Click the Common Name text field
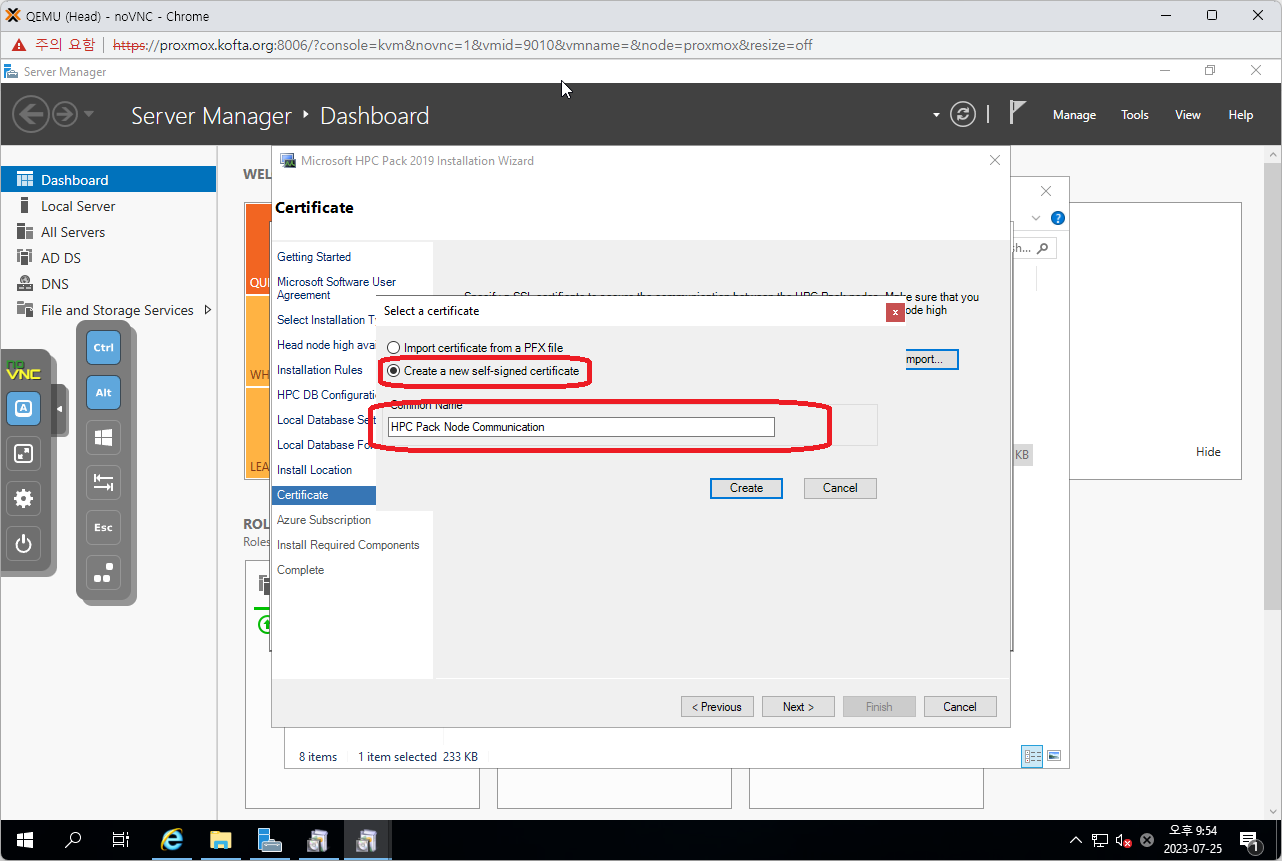Image resolution: width=1282 pixels, height=861 pixels. [580, 427]
